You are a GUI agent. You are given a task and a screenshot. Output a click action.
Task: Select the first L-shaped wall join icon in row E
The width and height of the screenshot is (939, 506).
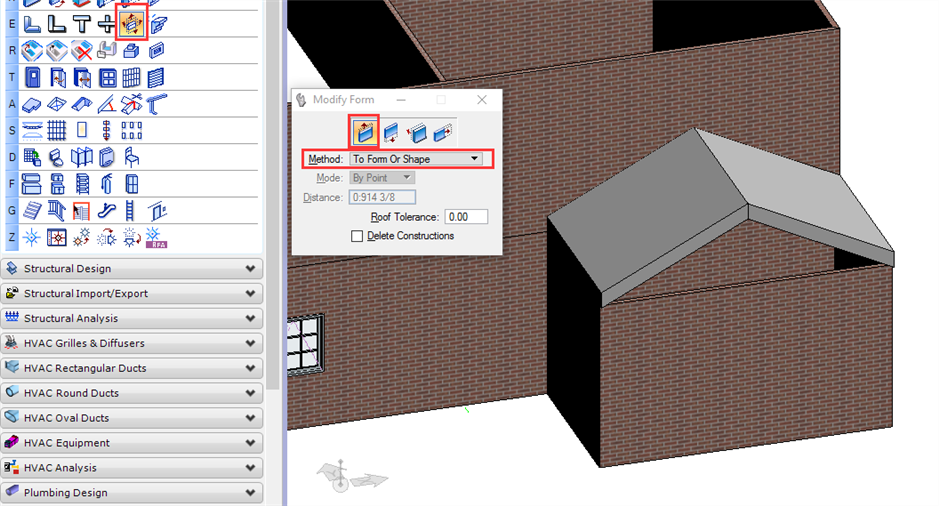click(x=32, y=25)
